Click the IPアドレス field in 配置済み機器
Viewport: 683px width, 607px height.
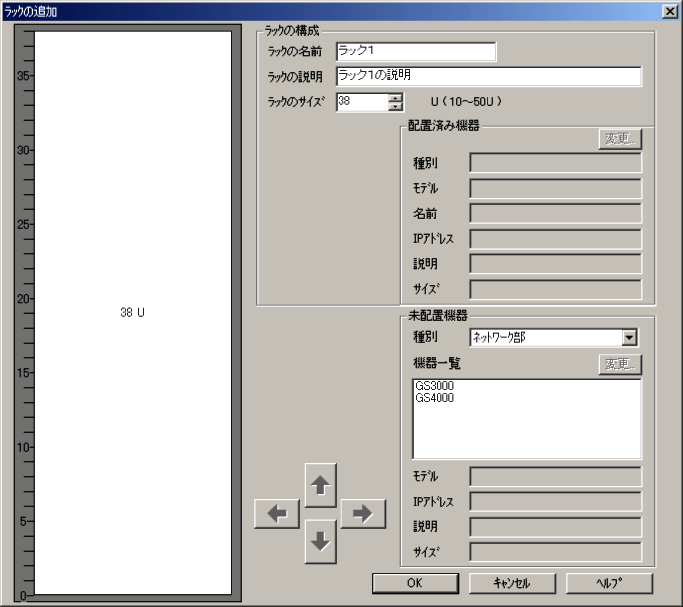(555, 239)
